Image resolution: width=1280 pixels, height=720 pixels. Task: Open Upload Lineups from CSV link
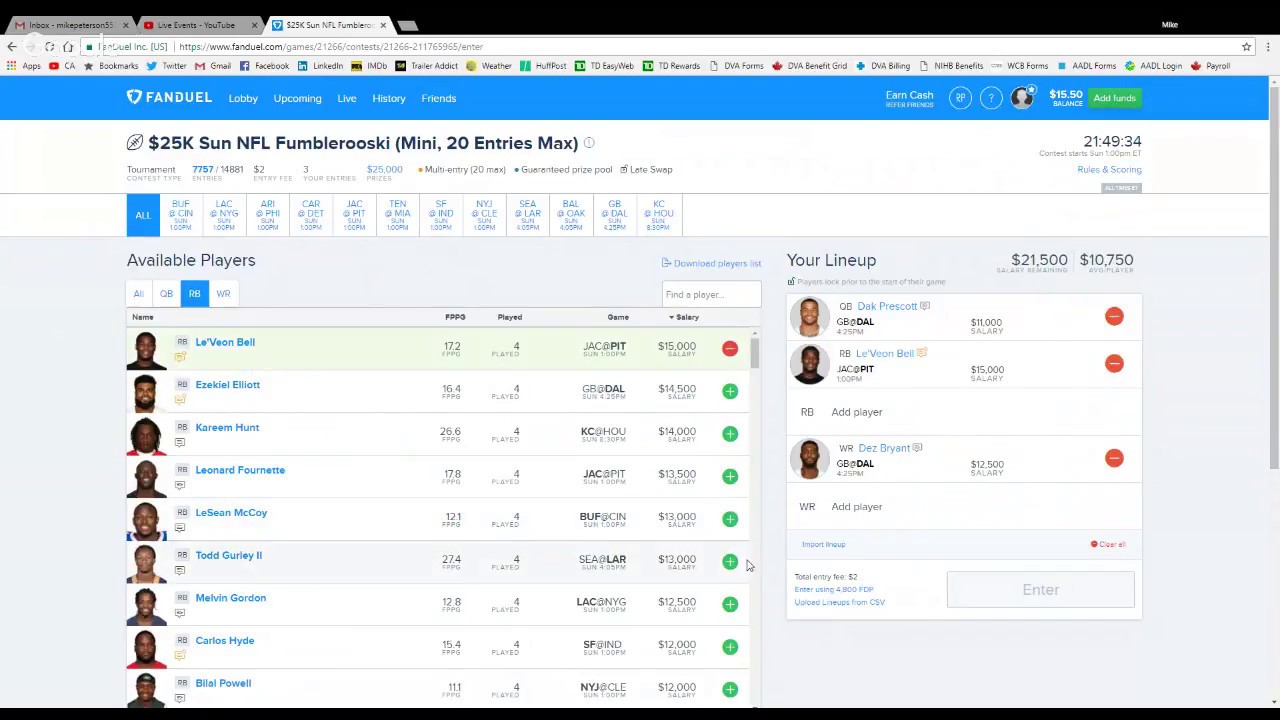pos(839,602)
